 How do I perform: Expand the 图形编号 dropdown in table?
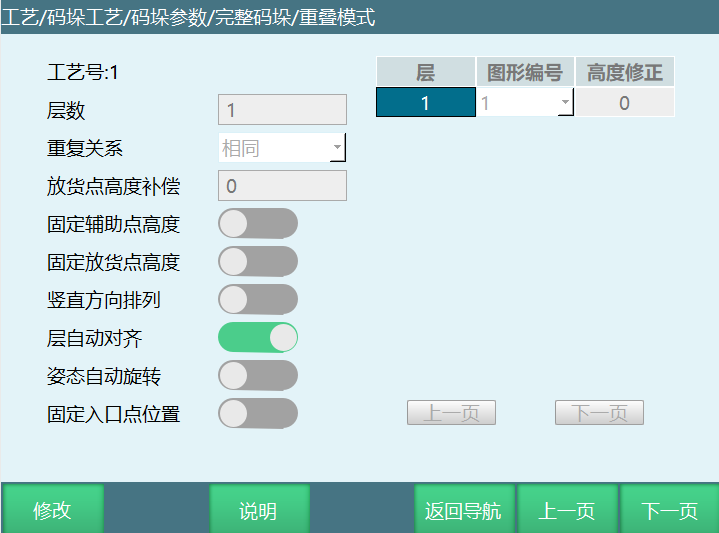click(525, 103)
